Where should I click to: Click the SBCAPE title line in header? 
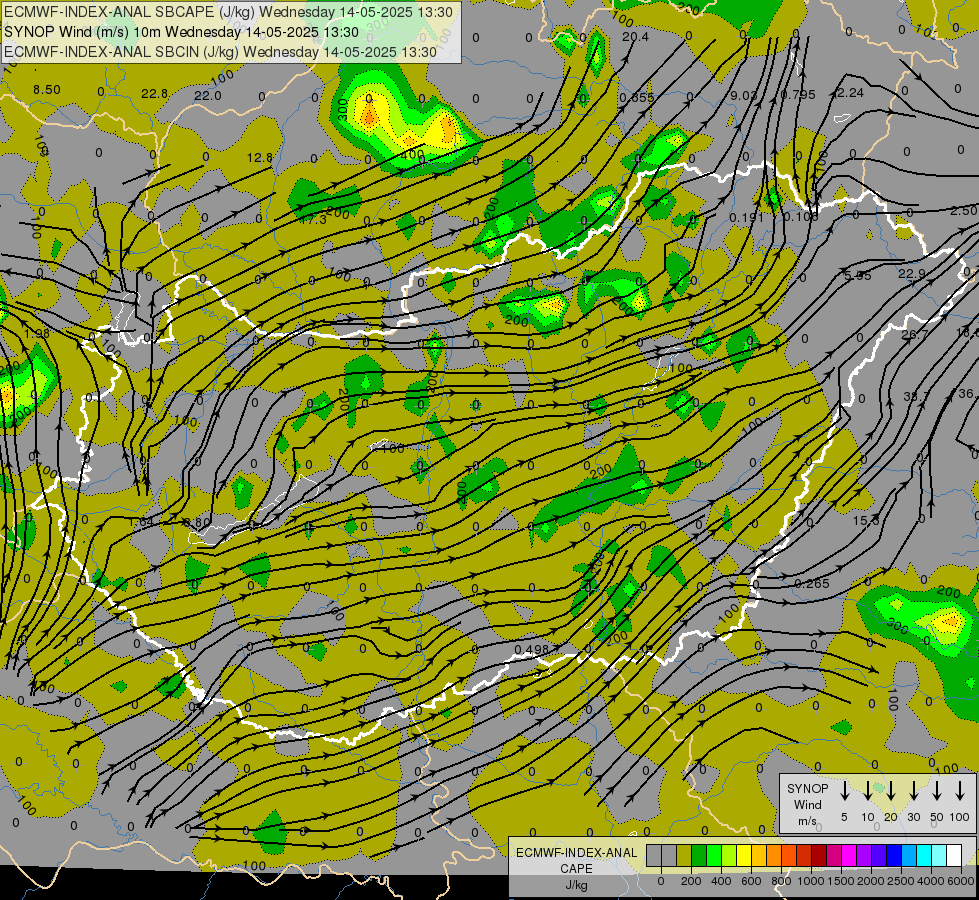click(x=229, y=12)
